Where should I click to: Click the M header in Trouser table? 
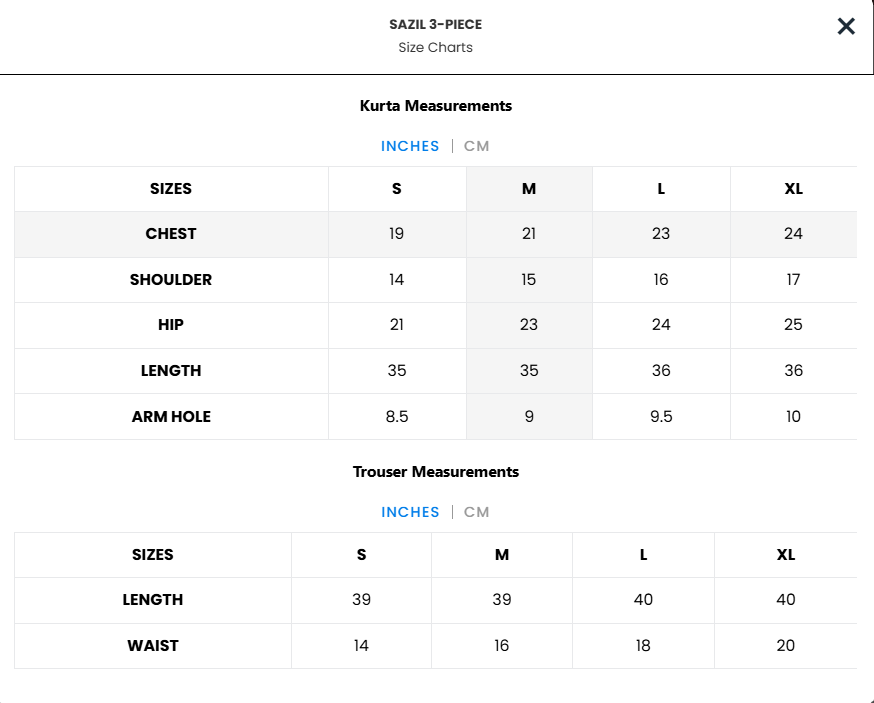[502, 555]
